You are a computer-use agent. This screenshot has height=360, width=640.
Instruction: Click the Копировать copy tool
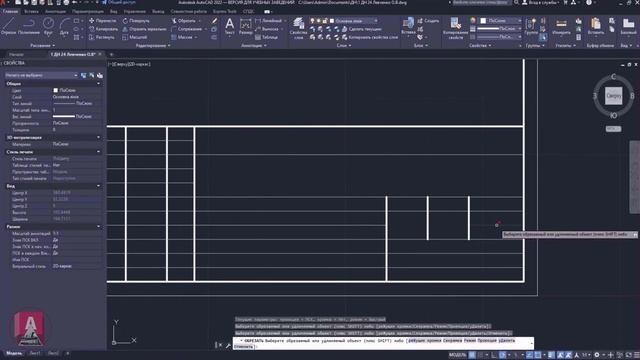(x=103, y=29)
